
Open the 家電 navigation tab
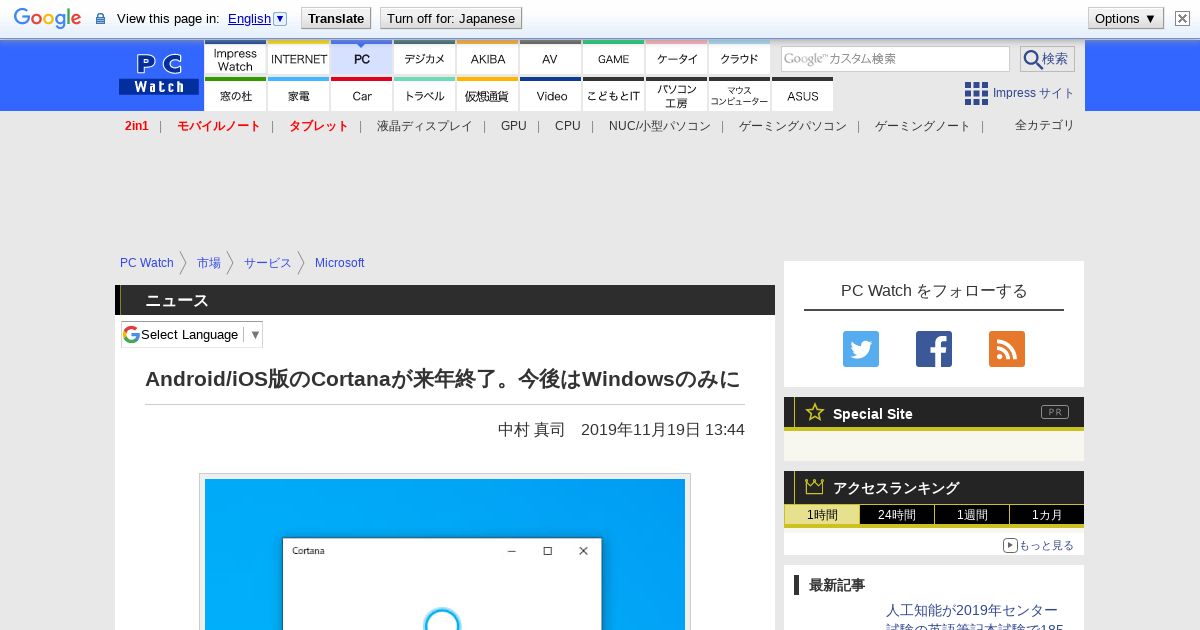click(298, 95)
